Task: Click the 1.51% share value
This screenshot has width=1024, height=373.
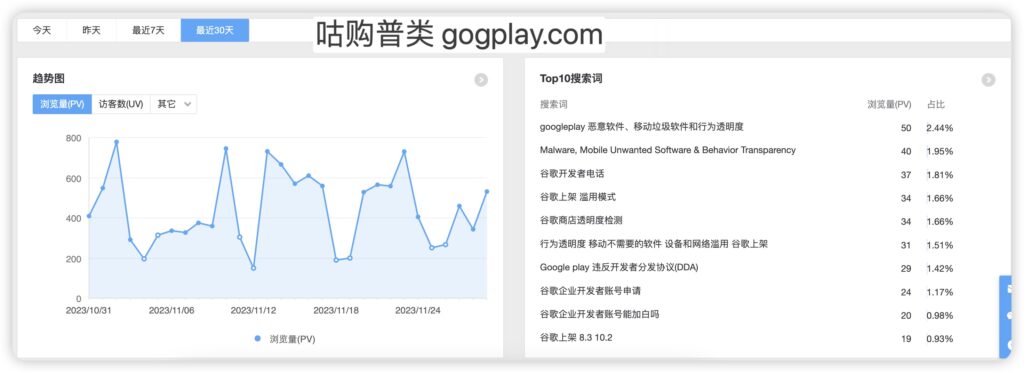Action: [x=940, y=246]
